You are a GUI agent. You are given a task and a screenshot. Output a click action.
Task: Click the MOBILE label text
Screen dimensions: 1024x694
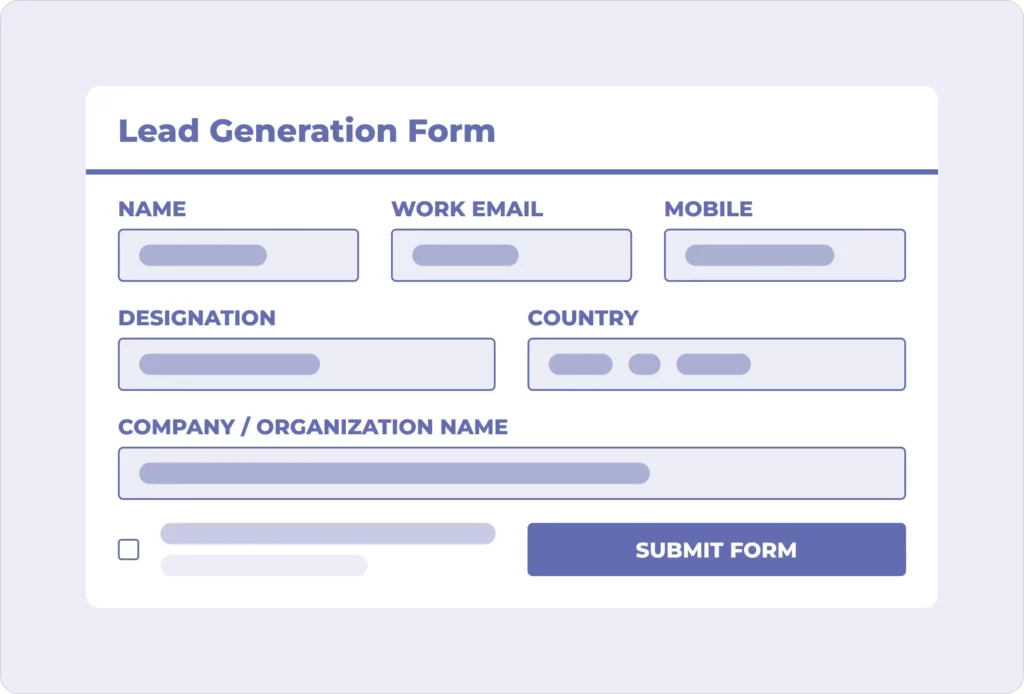pyautogui.click(x=708, y=209)
